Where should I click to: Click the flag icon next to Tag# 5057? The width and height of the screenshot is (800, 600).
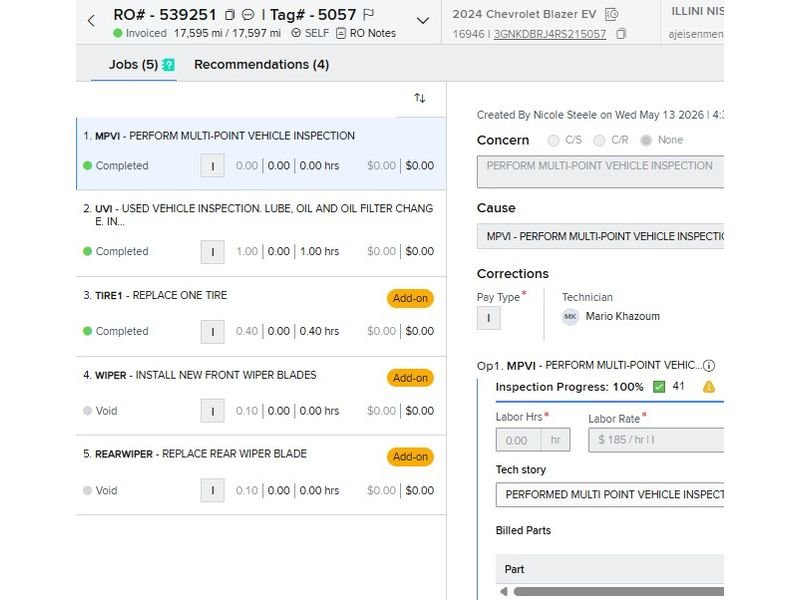pos(368,14)
